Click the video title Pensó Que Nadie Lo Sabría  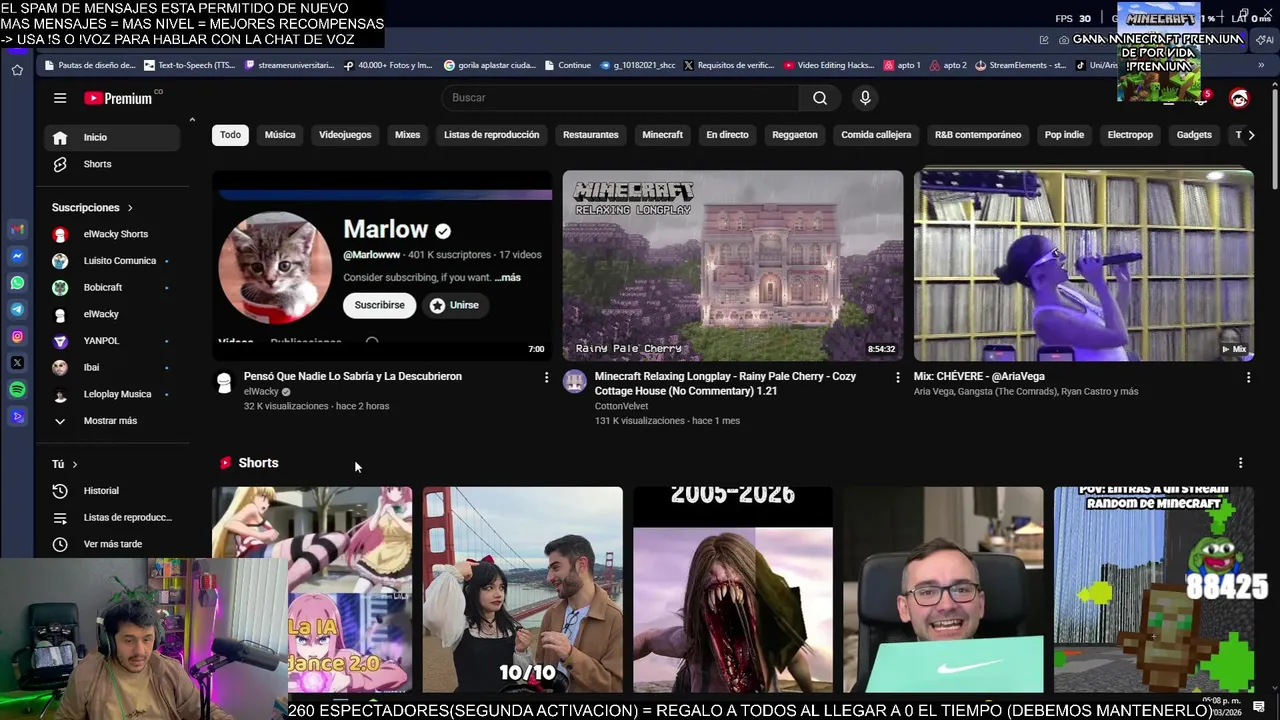pos(352,376)
